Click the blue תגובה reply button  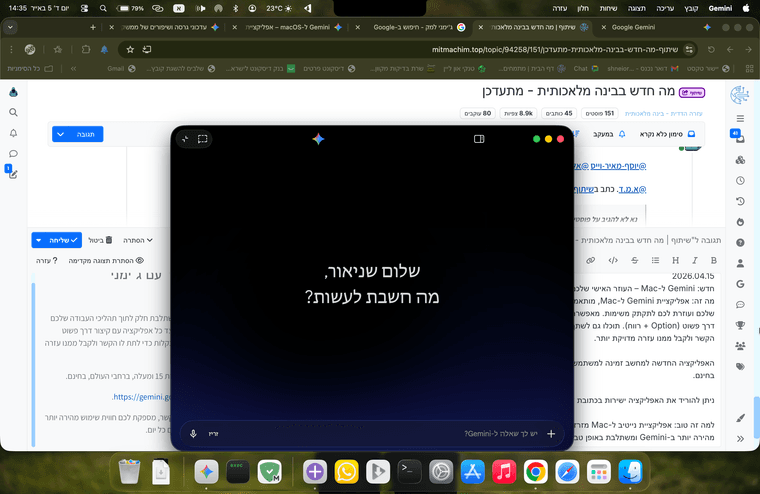pos(86,134)
